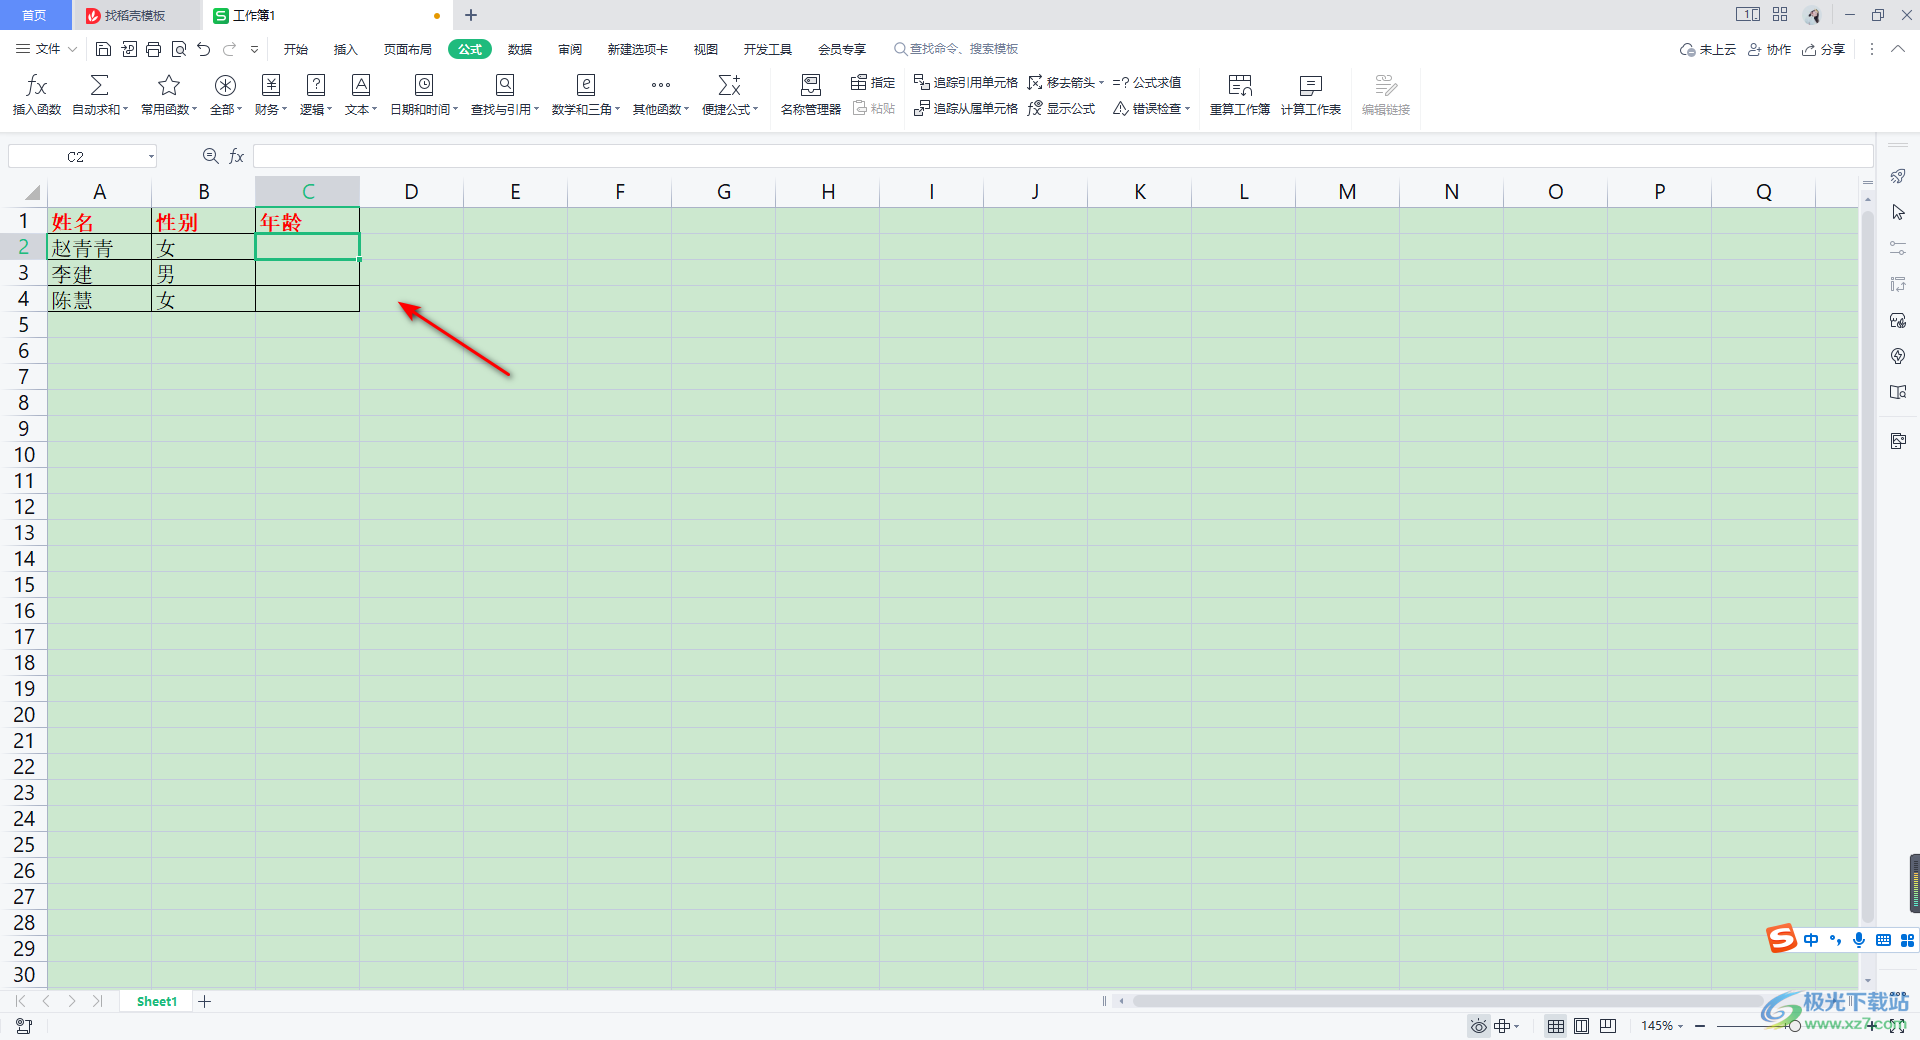Click the Sogou input method S icon

1782,939
